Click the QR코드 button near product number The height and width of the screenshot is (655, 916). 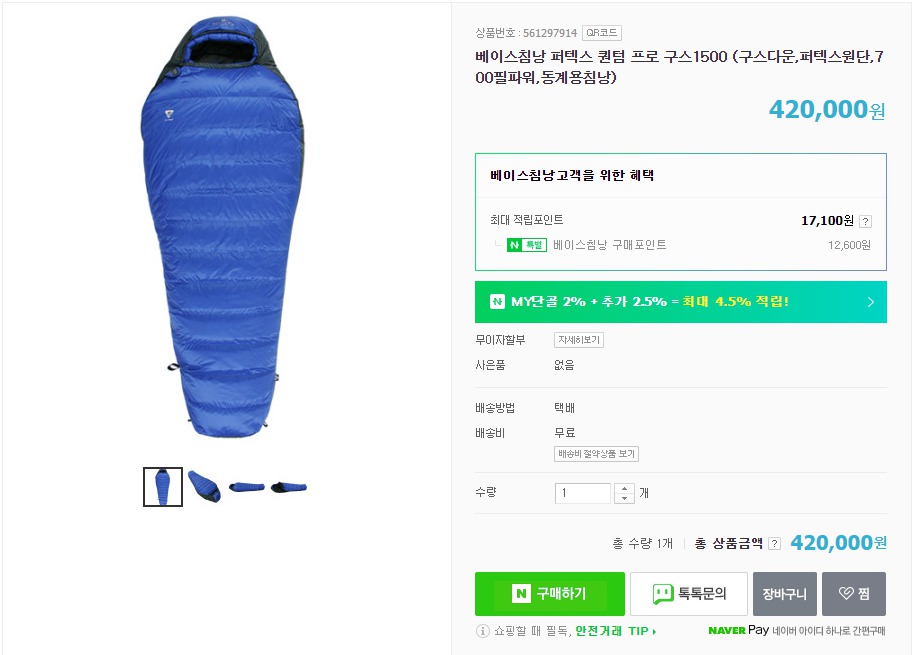click(x=604, y=32)
